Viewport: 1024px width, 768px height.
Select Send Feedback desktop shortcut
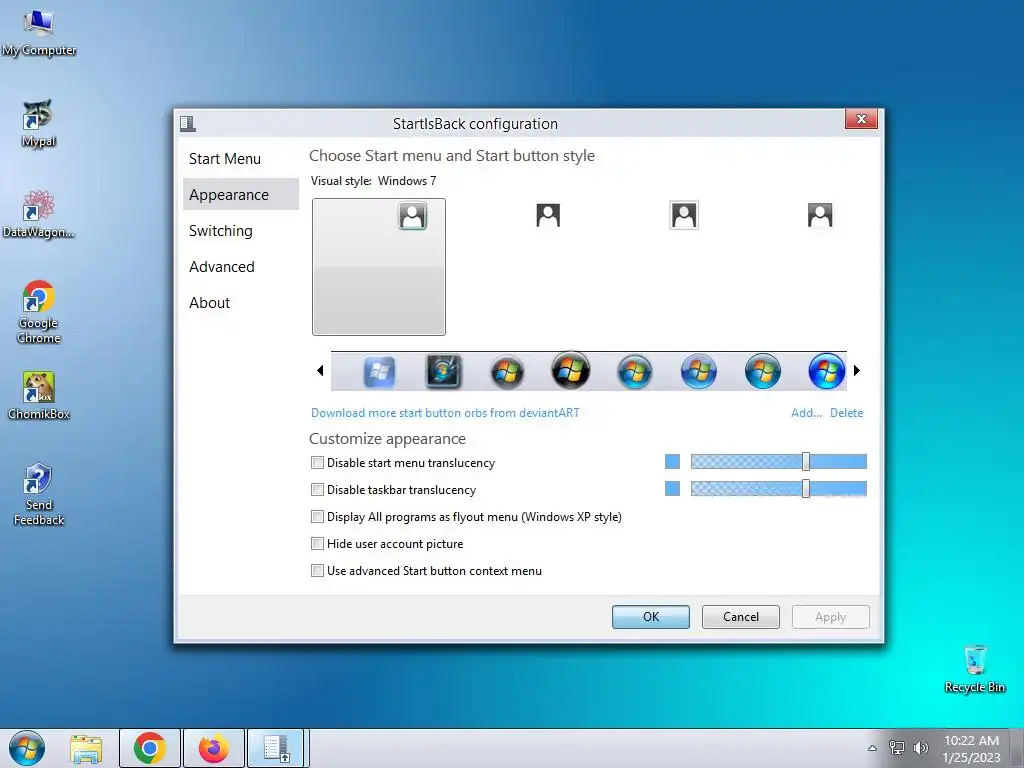coord(39,494)
